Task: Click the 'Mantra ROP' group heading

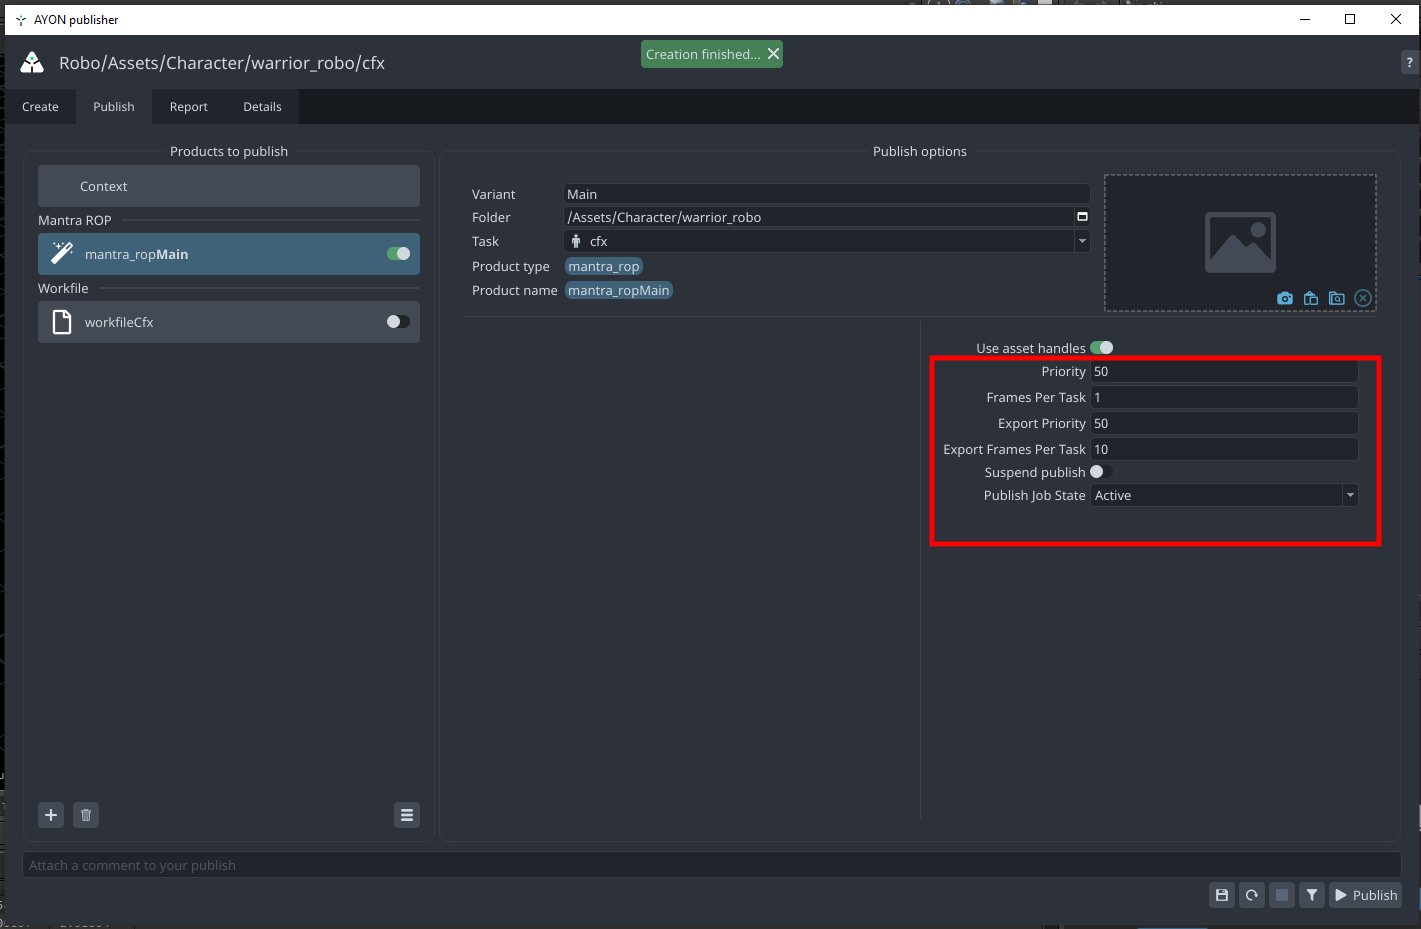Action: click(75, 220)
